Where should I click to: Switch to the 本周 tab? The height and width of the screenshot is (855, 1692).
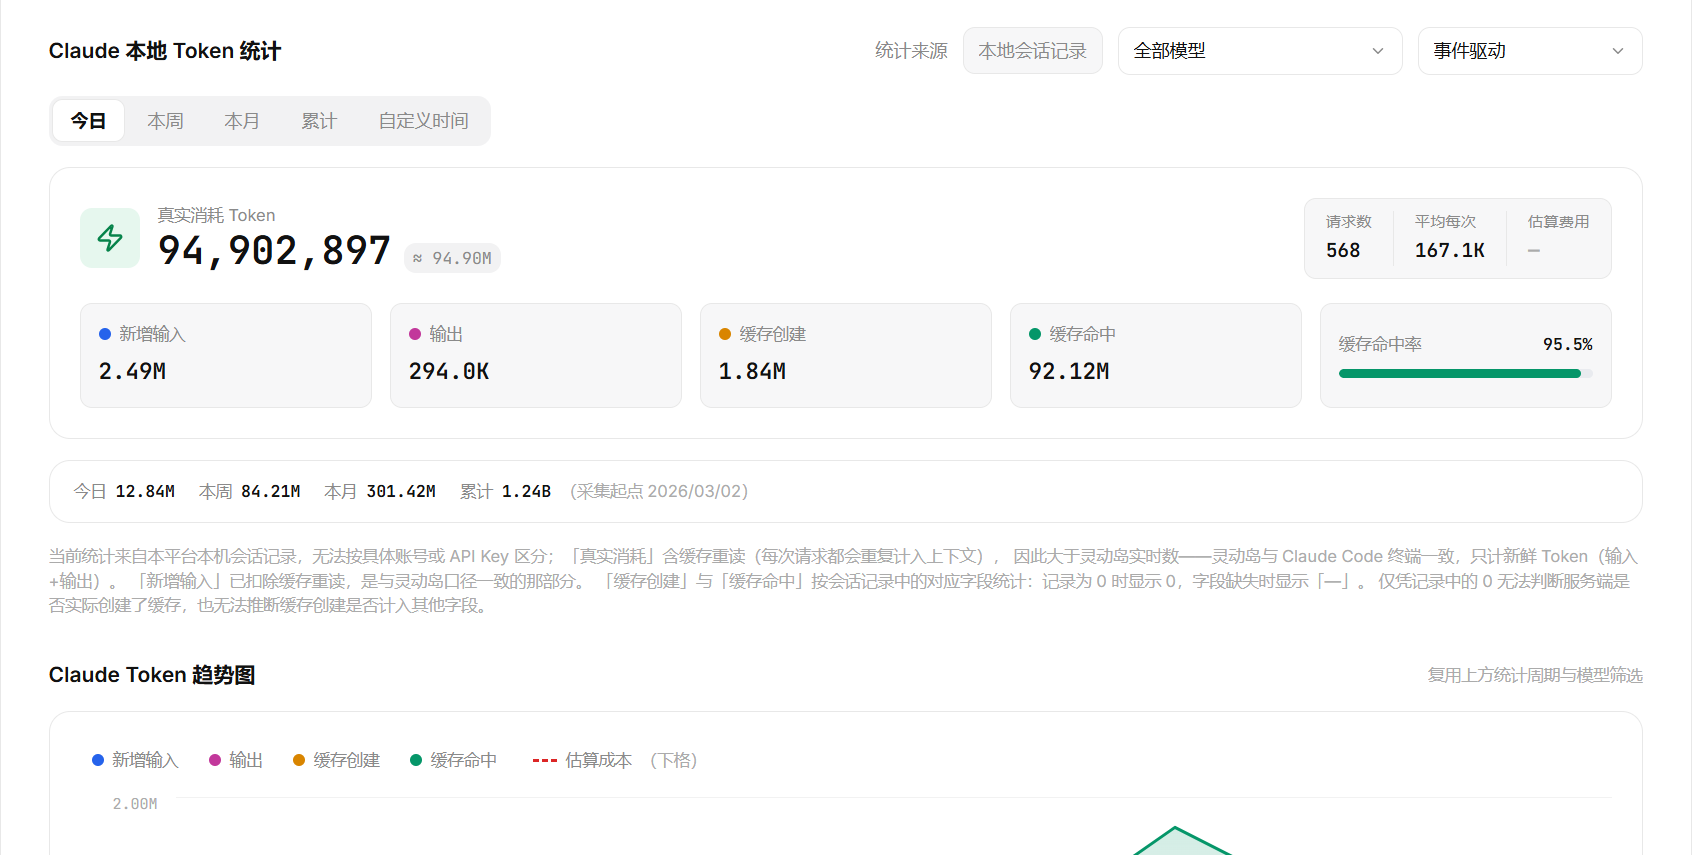[165, 121]
